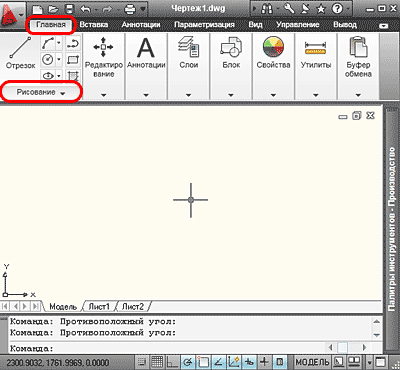
Task: Expand Буфер обмена panel bottom arrow
Action: (358, 95)
